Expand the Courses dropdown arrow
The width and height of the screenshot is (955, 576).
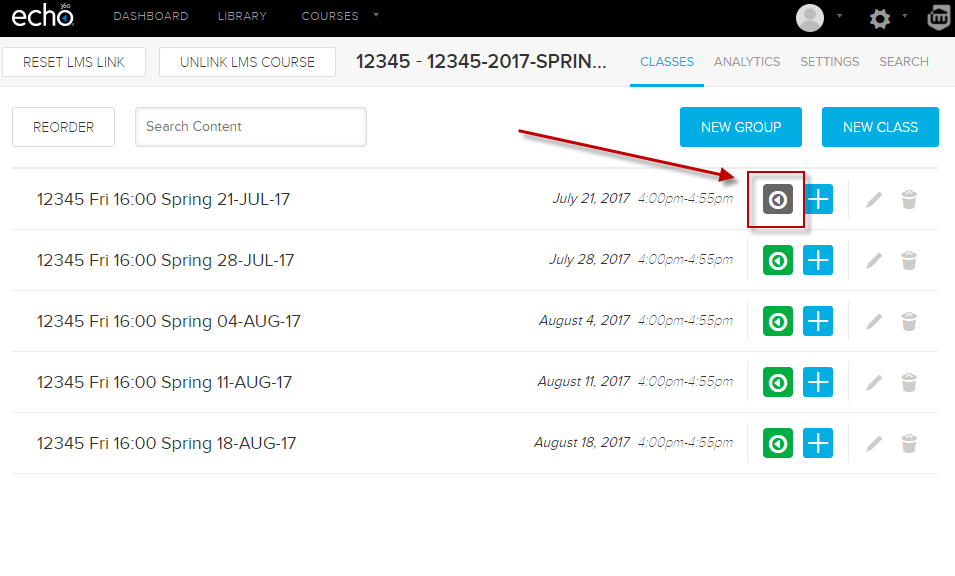click(x=376, y=16)
